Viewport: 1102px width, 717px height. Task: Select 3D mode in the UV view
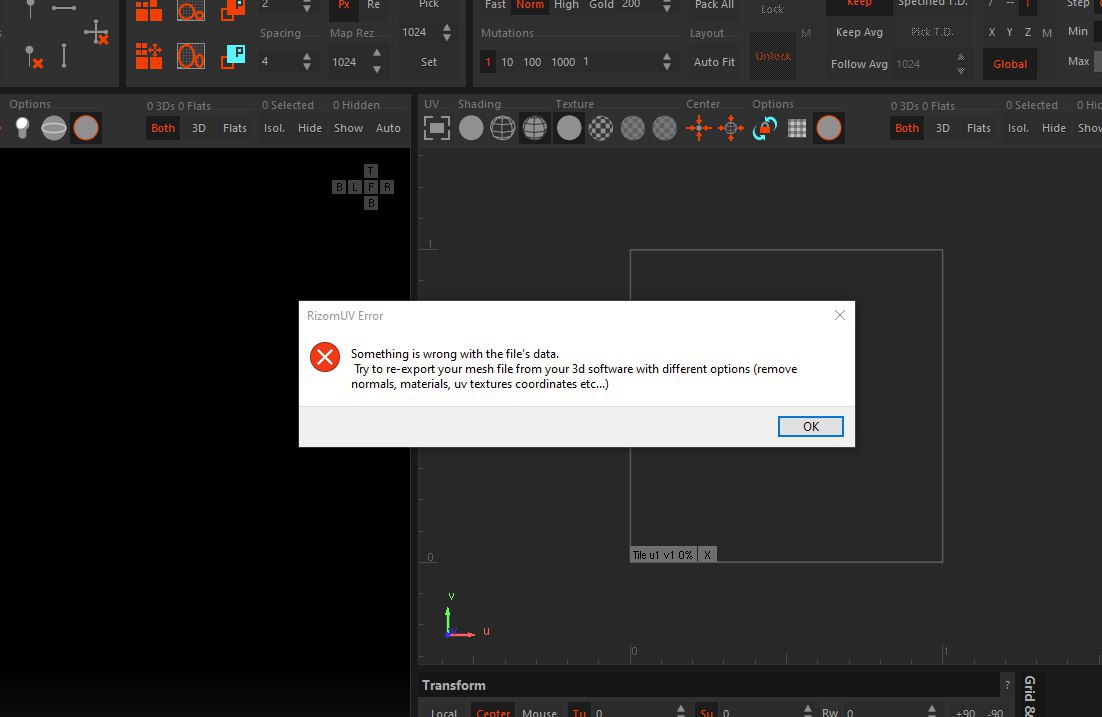(942, 128)
